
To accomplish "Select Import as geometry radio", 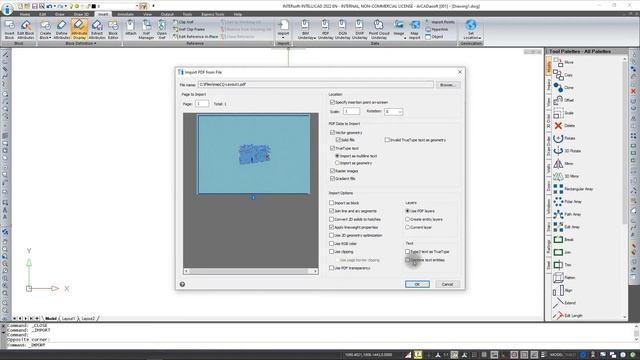I will point(337,163).
